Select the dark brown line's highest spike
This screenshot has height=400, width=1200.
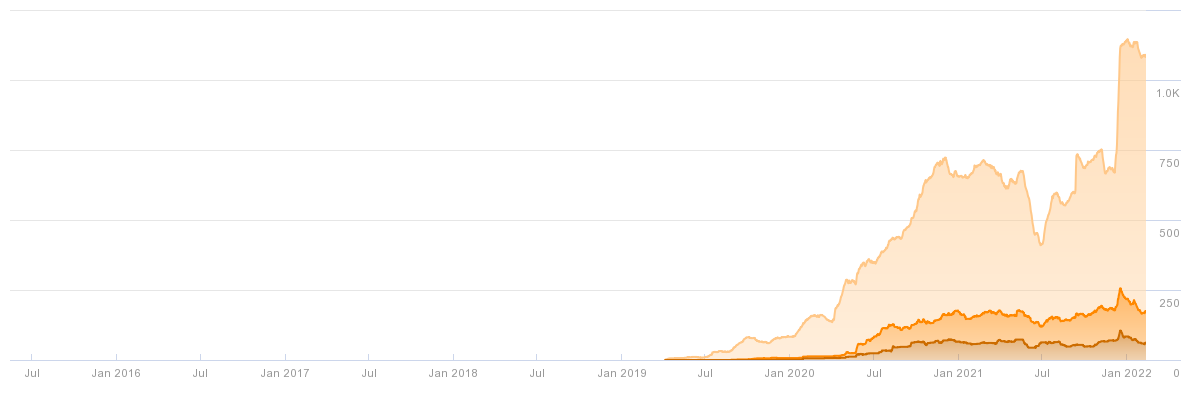click(x=1120, y=331)
